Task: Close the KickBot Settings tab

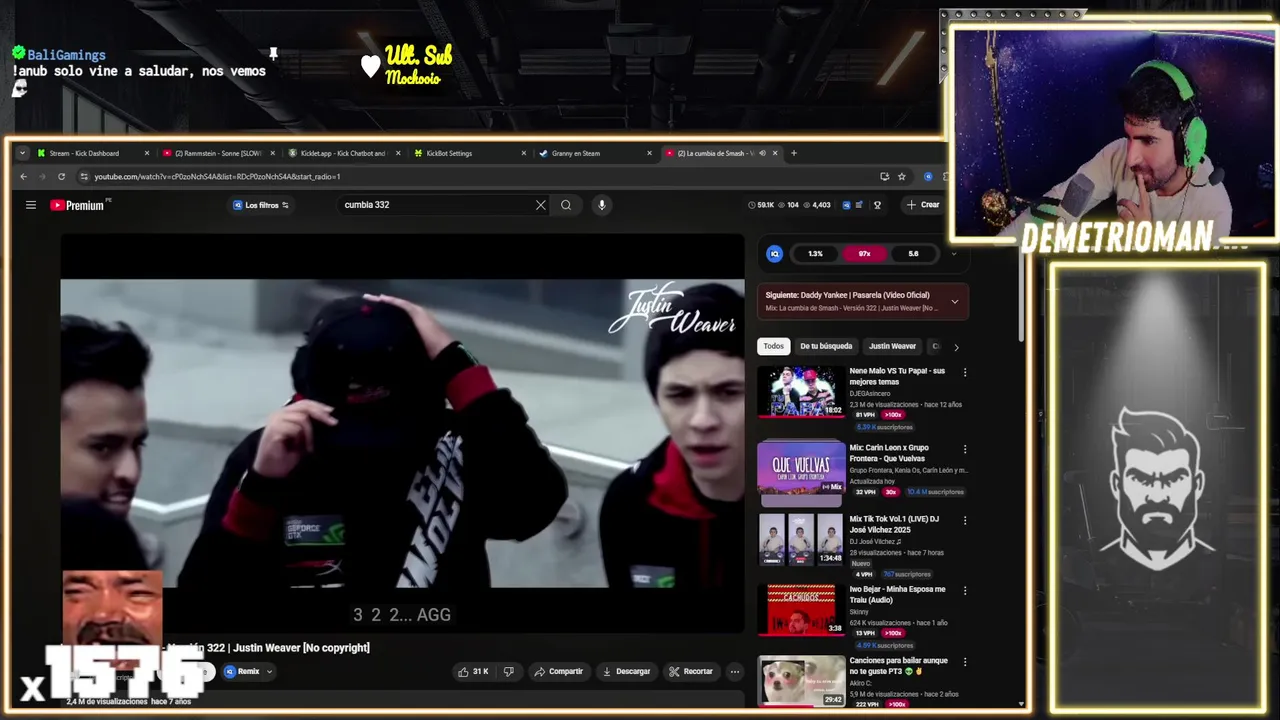Action: click(x=524, y=153)
